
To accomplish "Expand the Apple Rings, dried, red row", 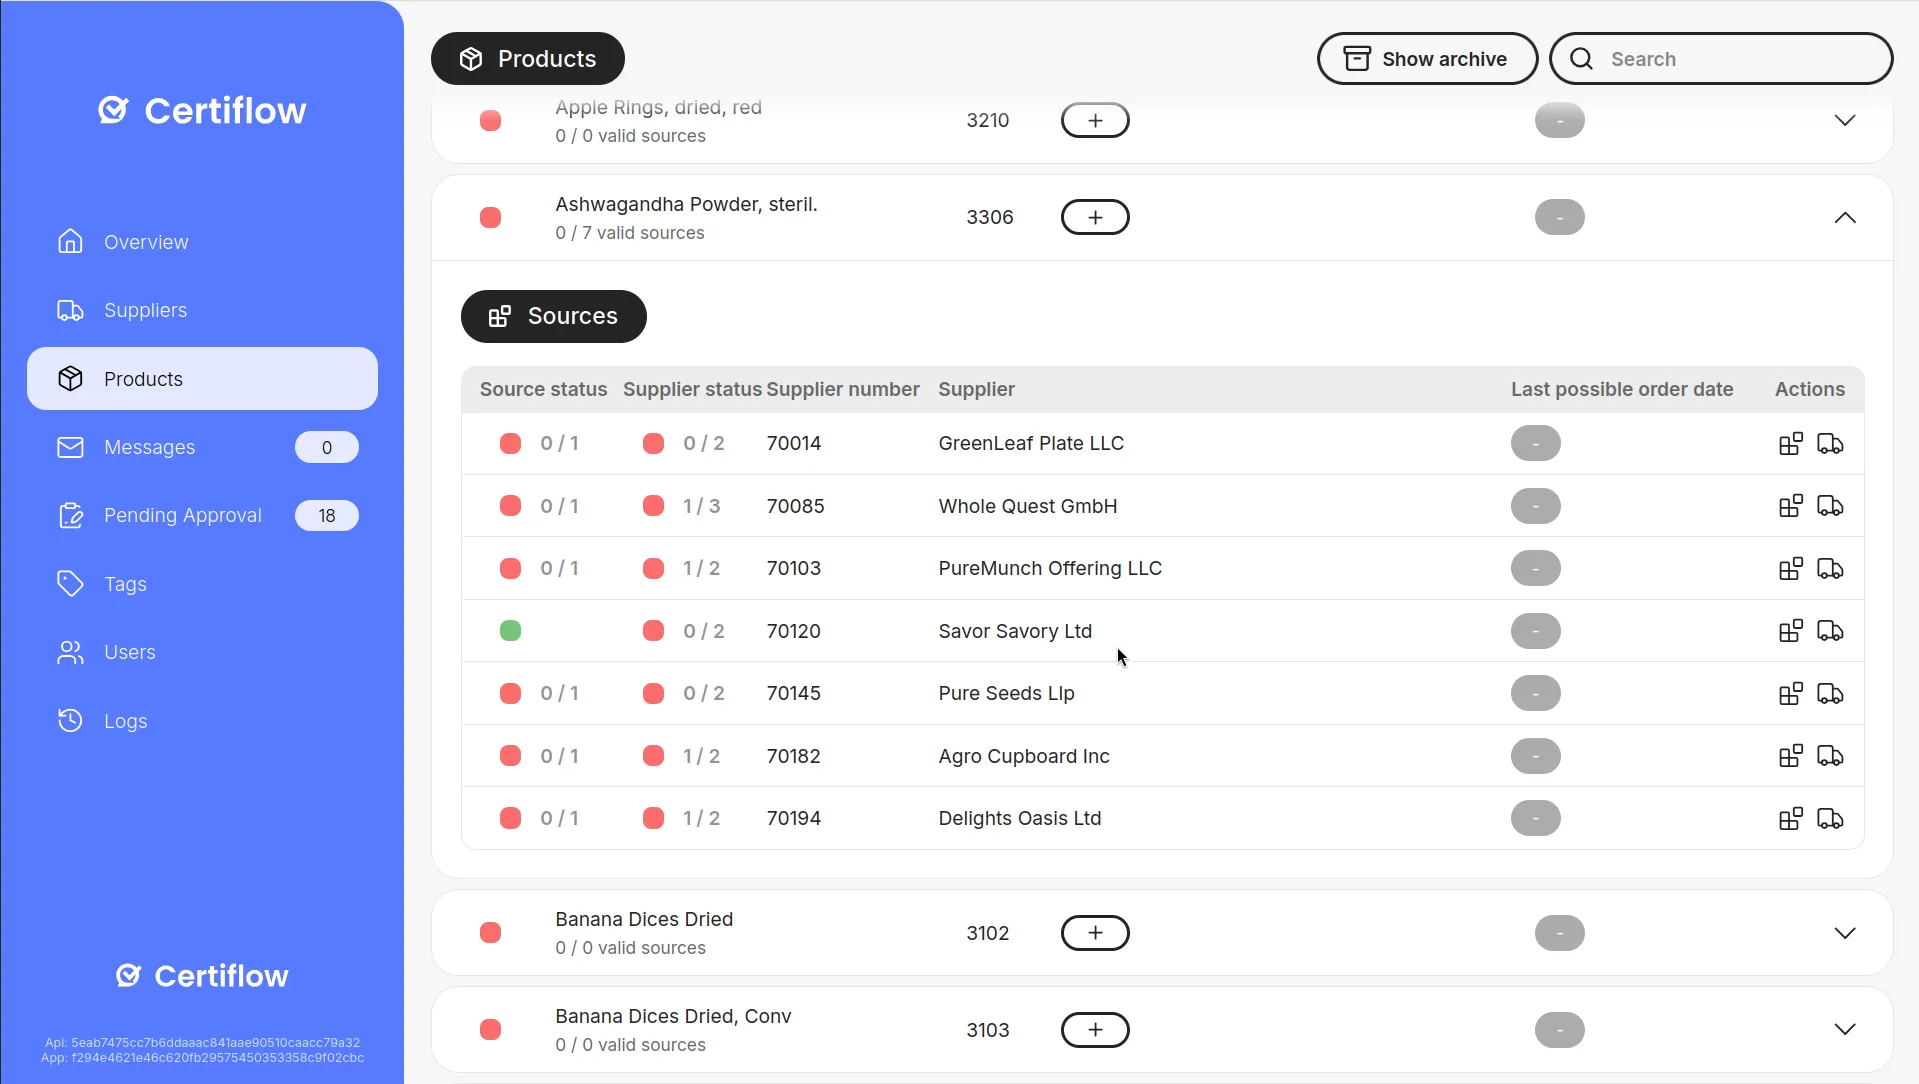I will click(x=1845, y=120).
